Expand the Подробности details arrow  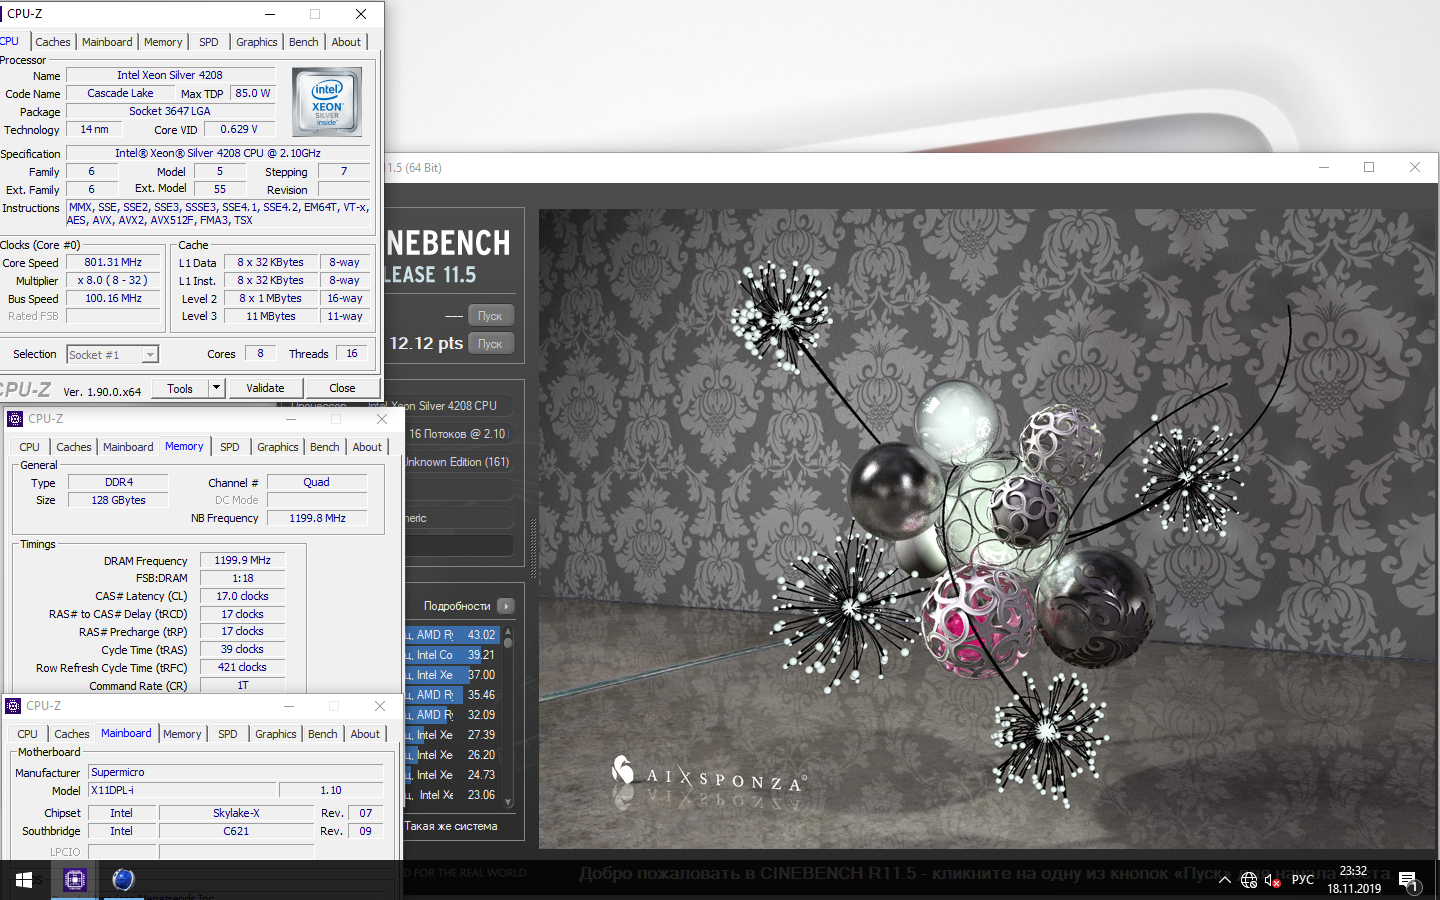point(506,606)
